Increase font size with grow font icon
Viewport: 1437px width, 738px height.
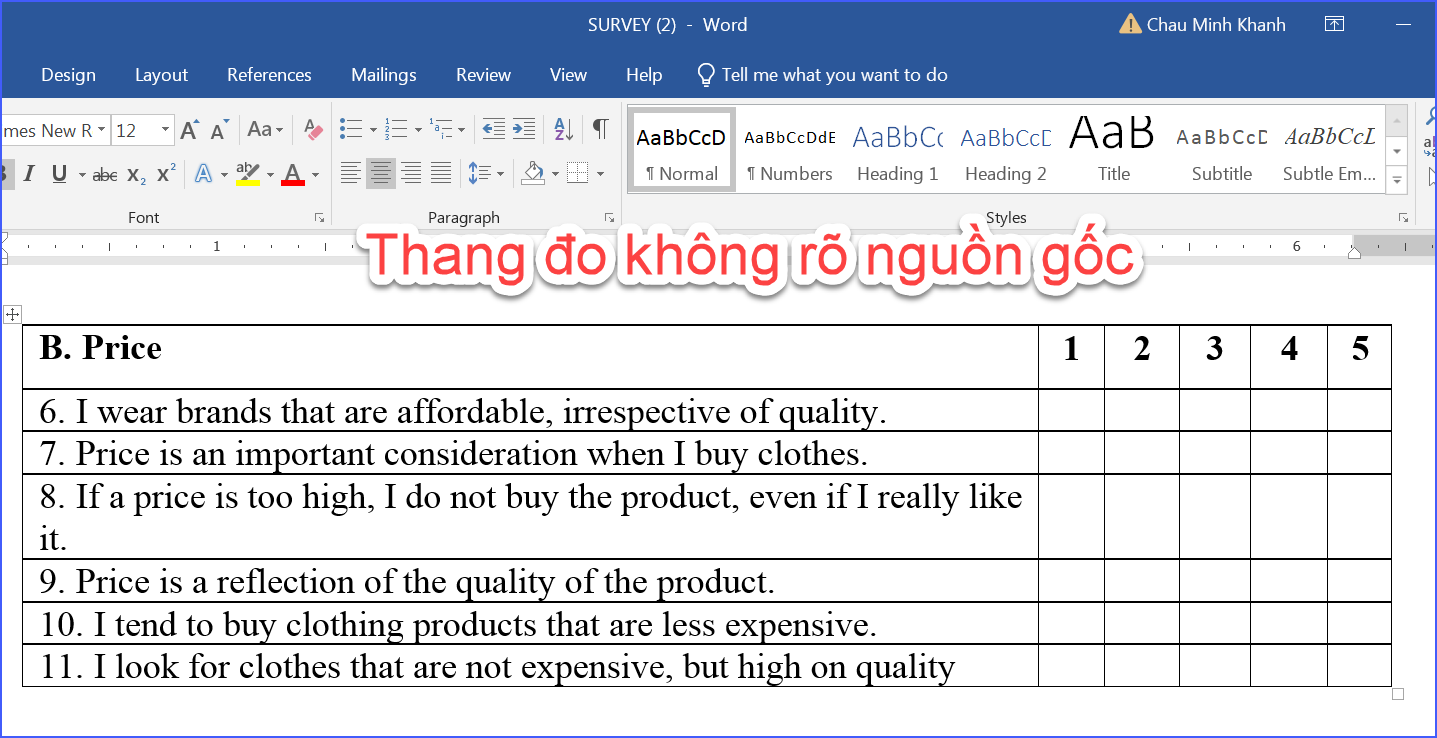click(190, 130)
